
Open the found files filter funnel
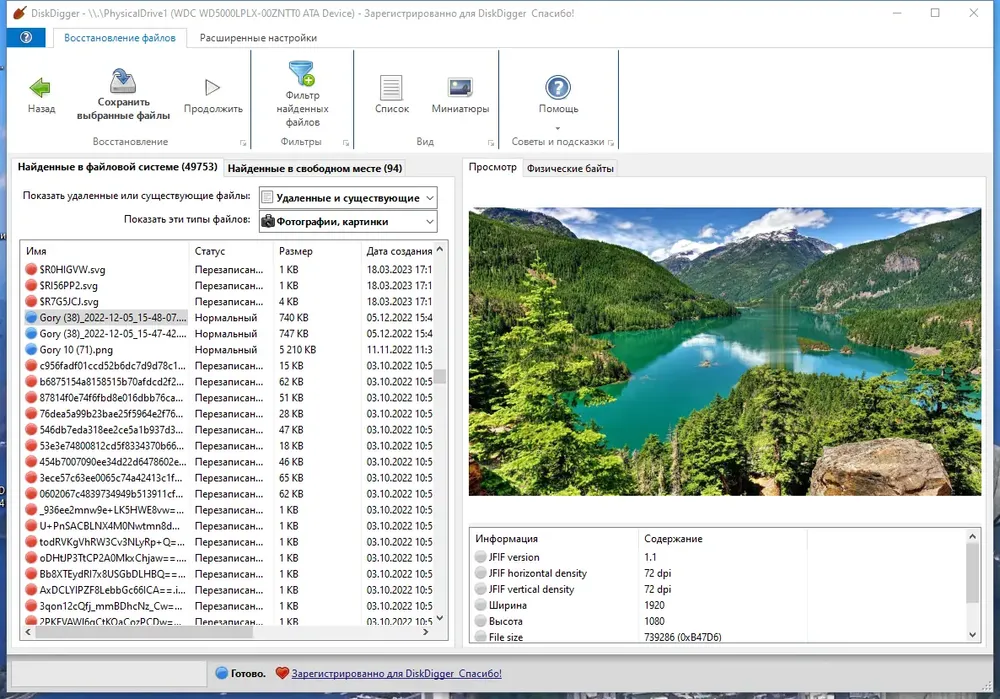(x=302, y=73)
